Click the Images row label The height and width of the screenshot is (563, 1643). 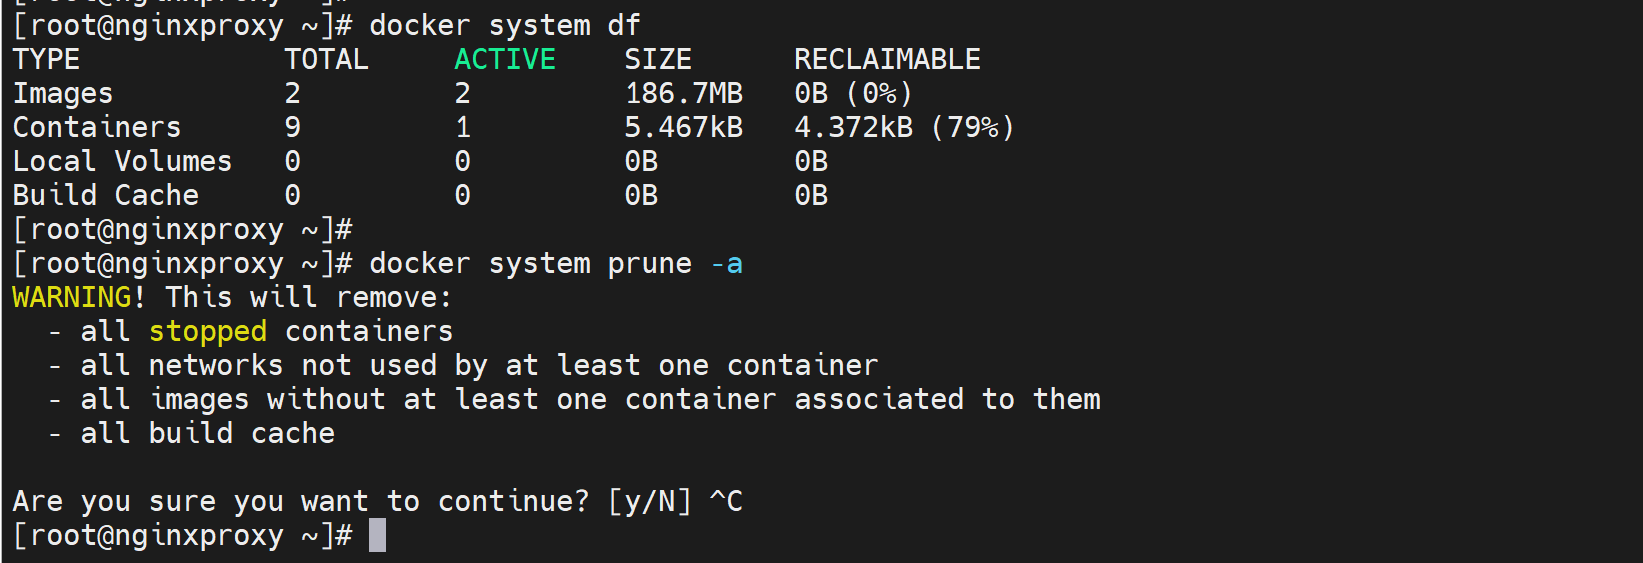click(62, 93)
